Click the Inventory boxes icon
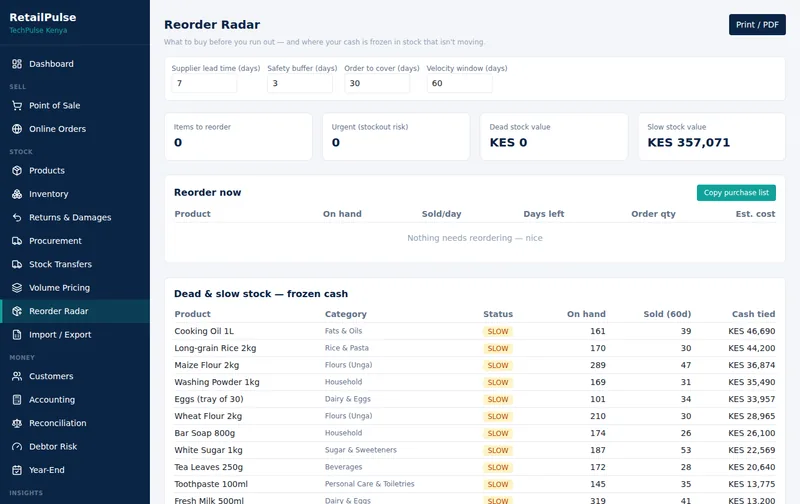 pyautogui.click(x=17, y=194)
